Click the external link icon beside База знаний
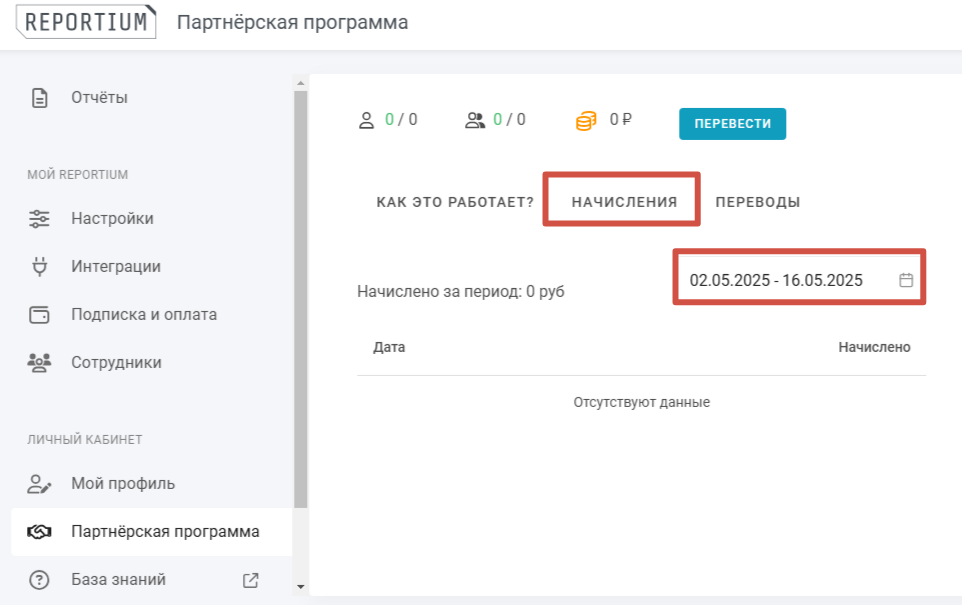This screenshot has height=605, width=962. pyautogui.click(x=251, y=580)
